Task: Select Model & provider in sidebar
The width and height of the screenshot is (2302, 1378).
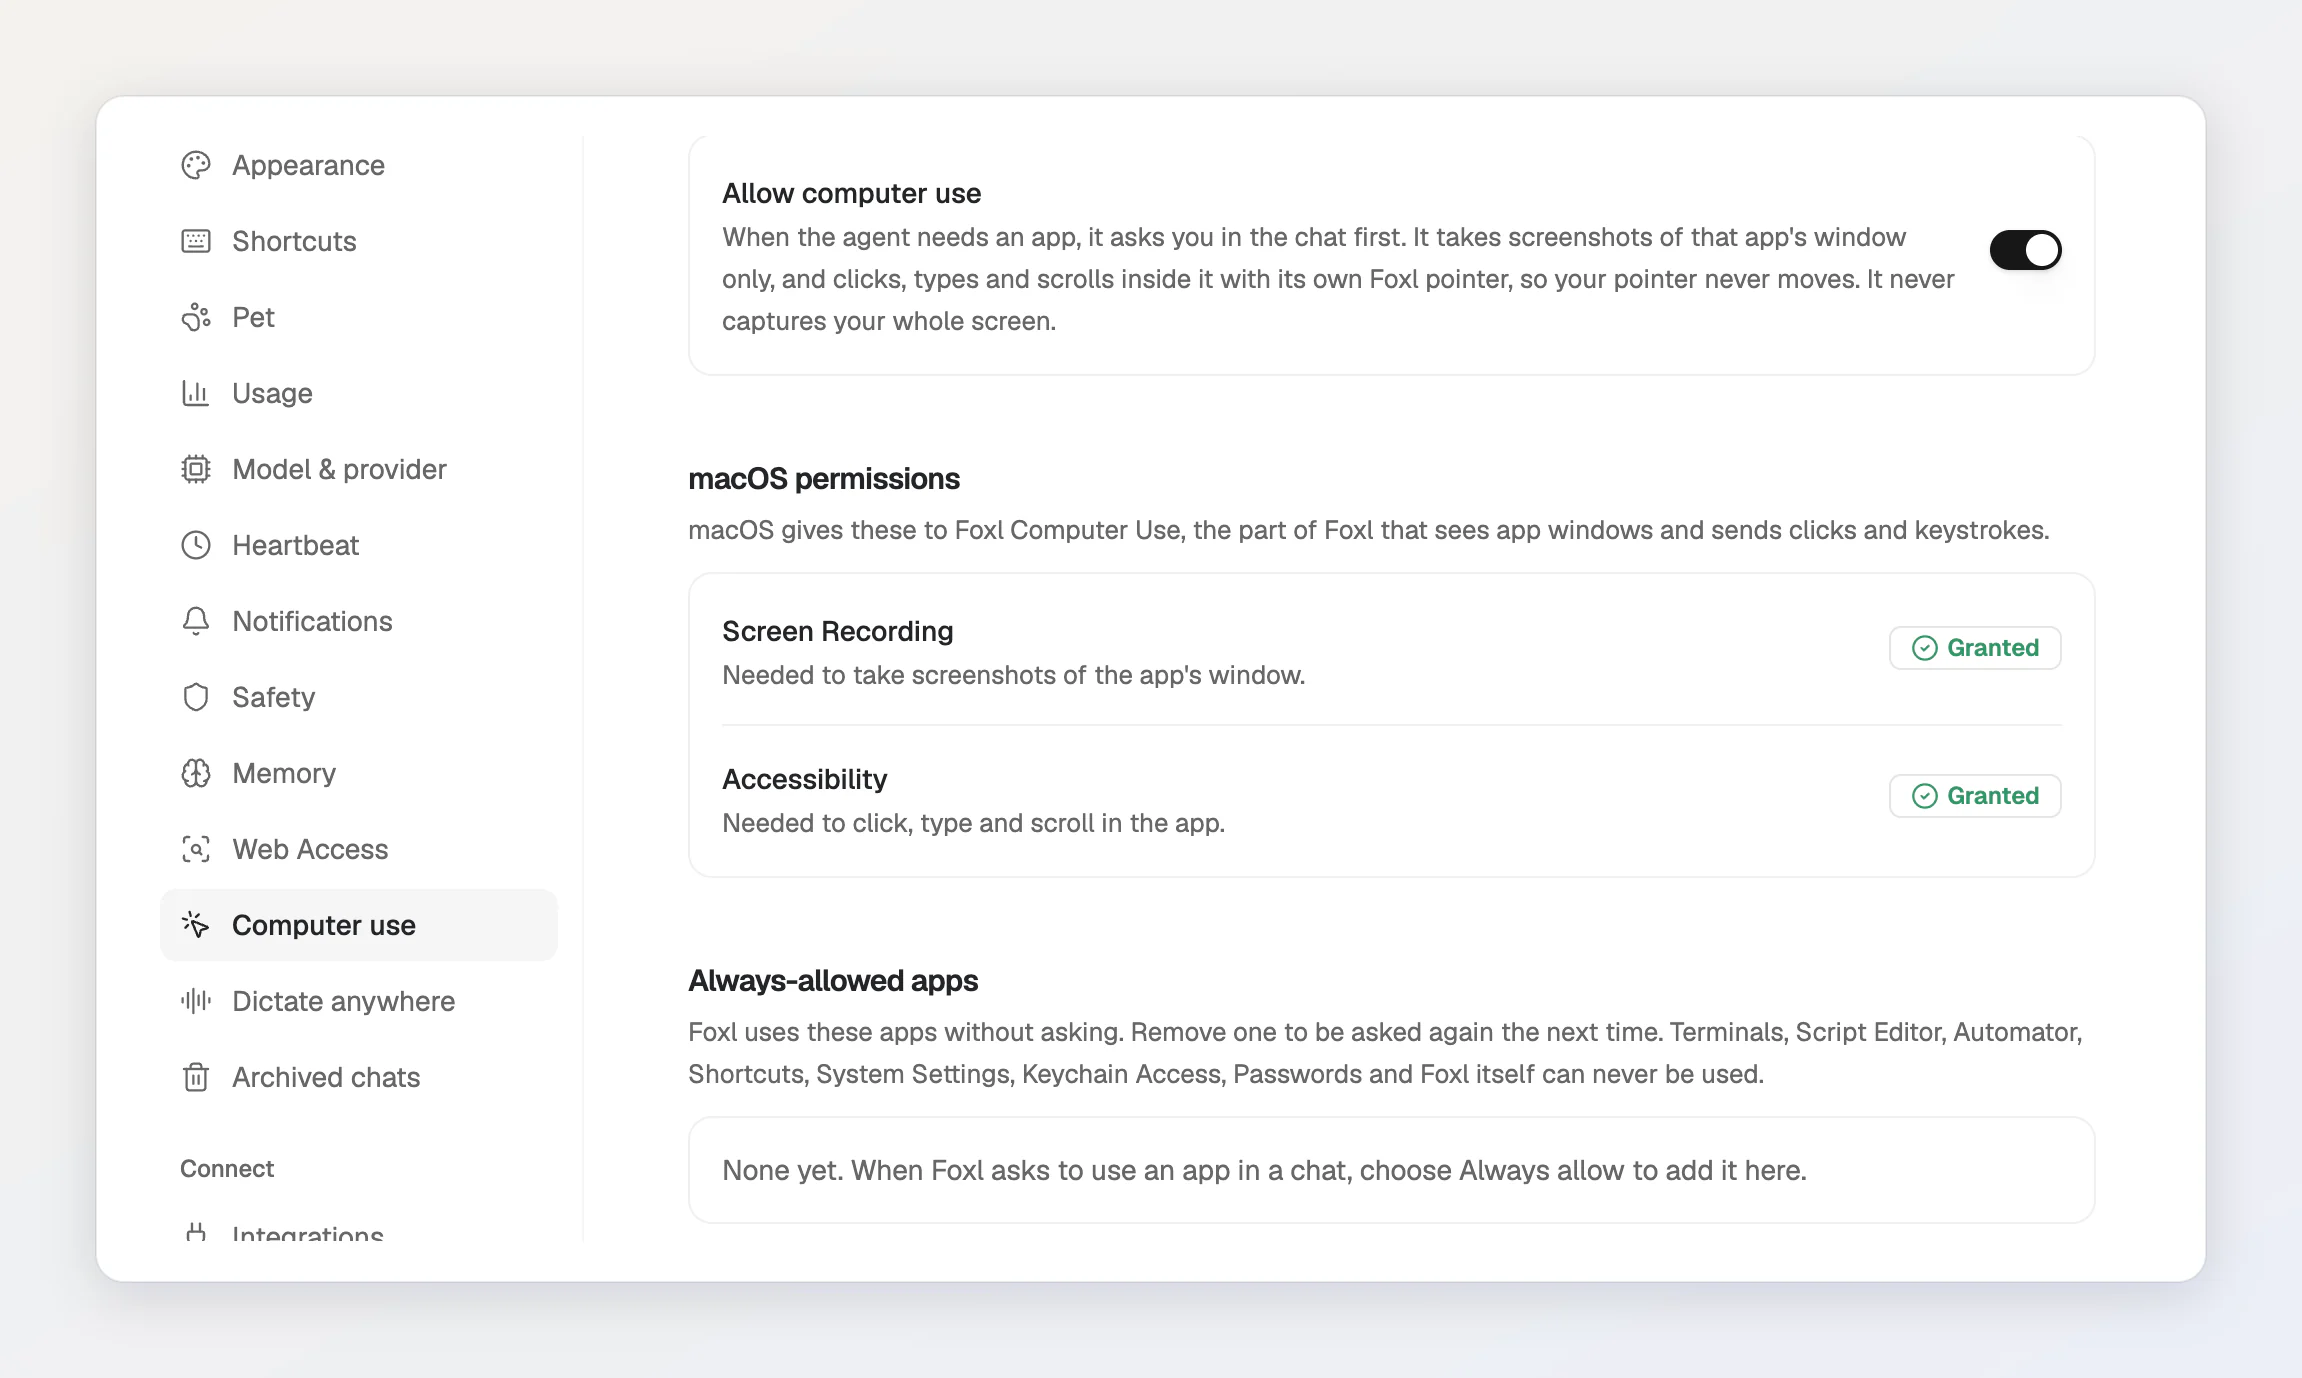Action: point(359,469)
